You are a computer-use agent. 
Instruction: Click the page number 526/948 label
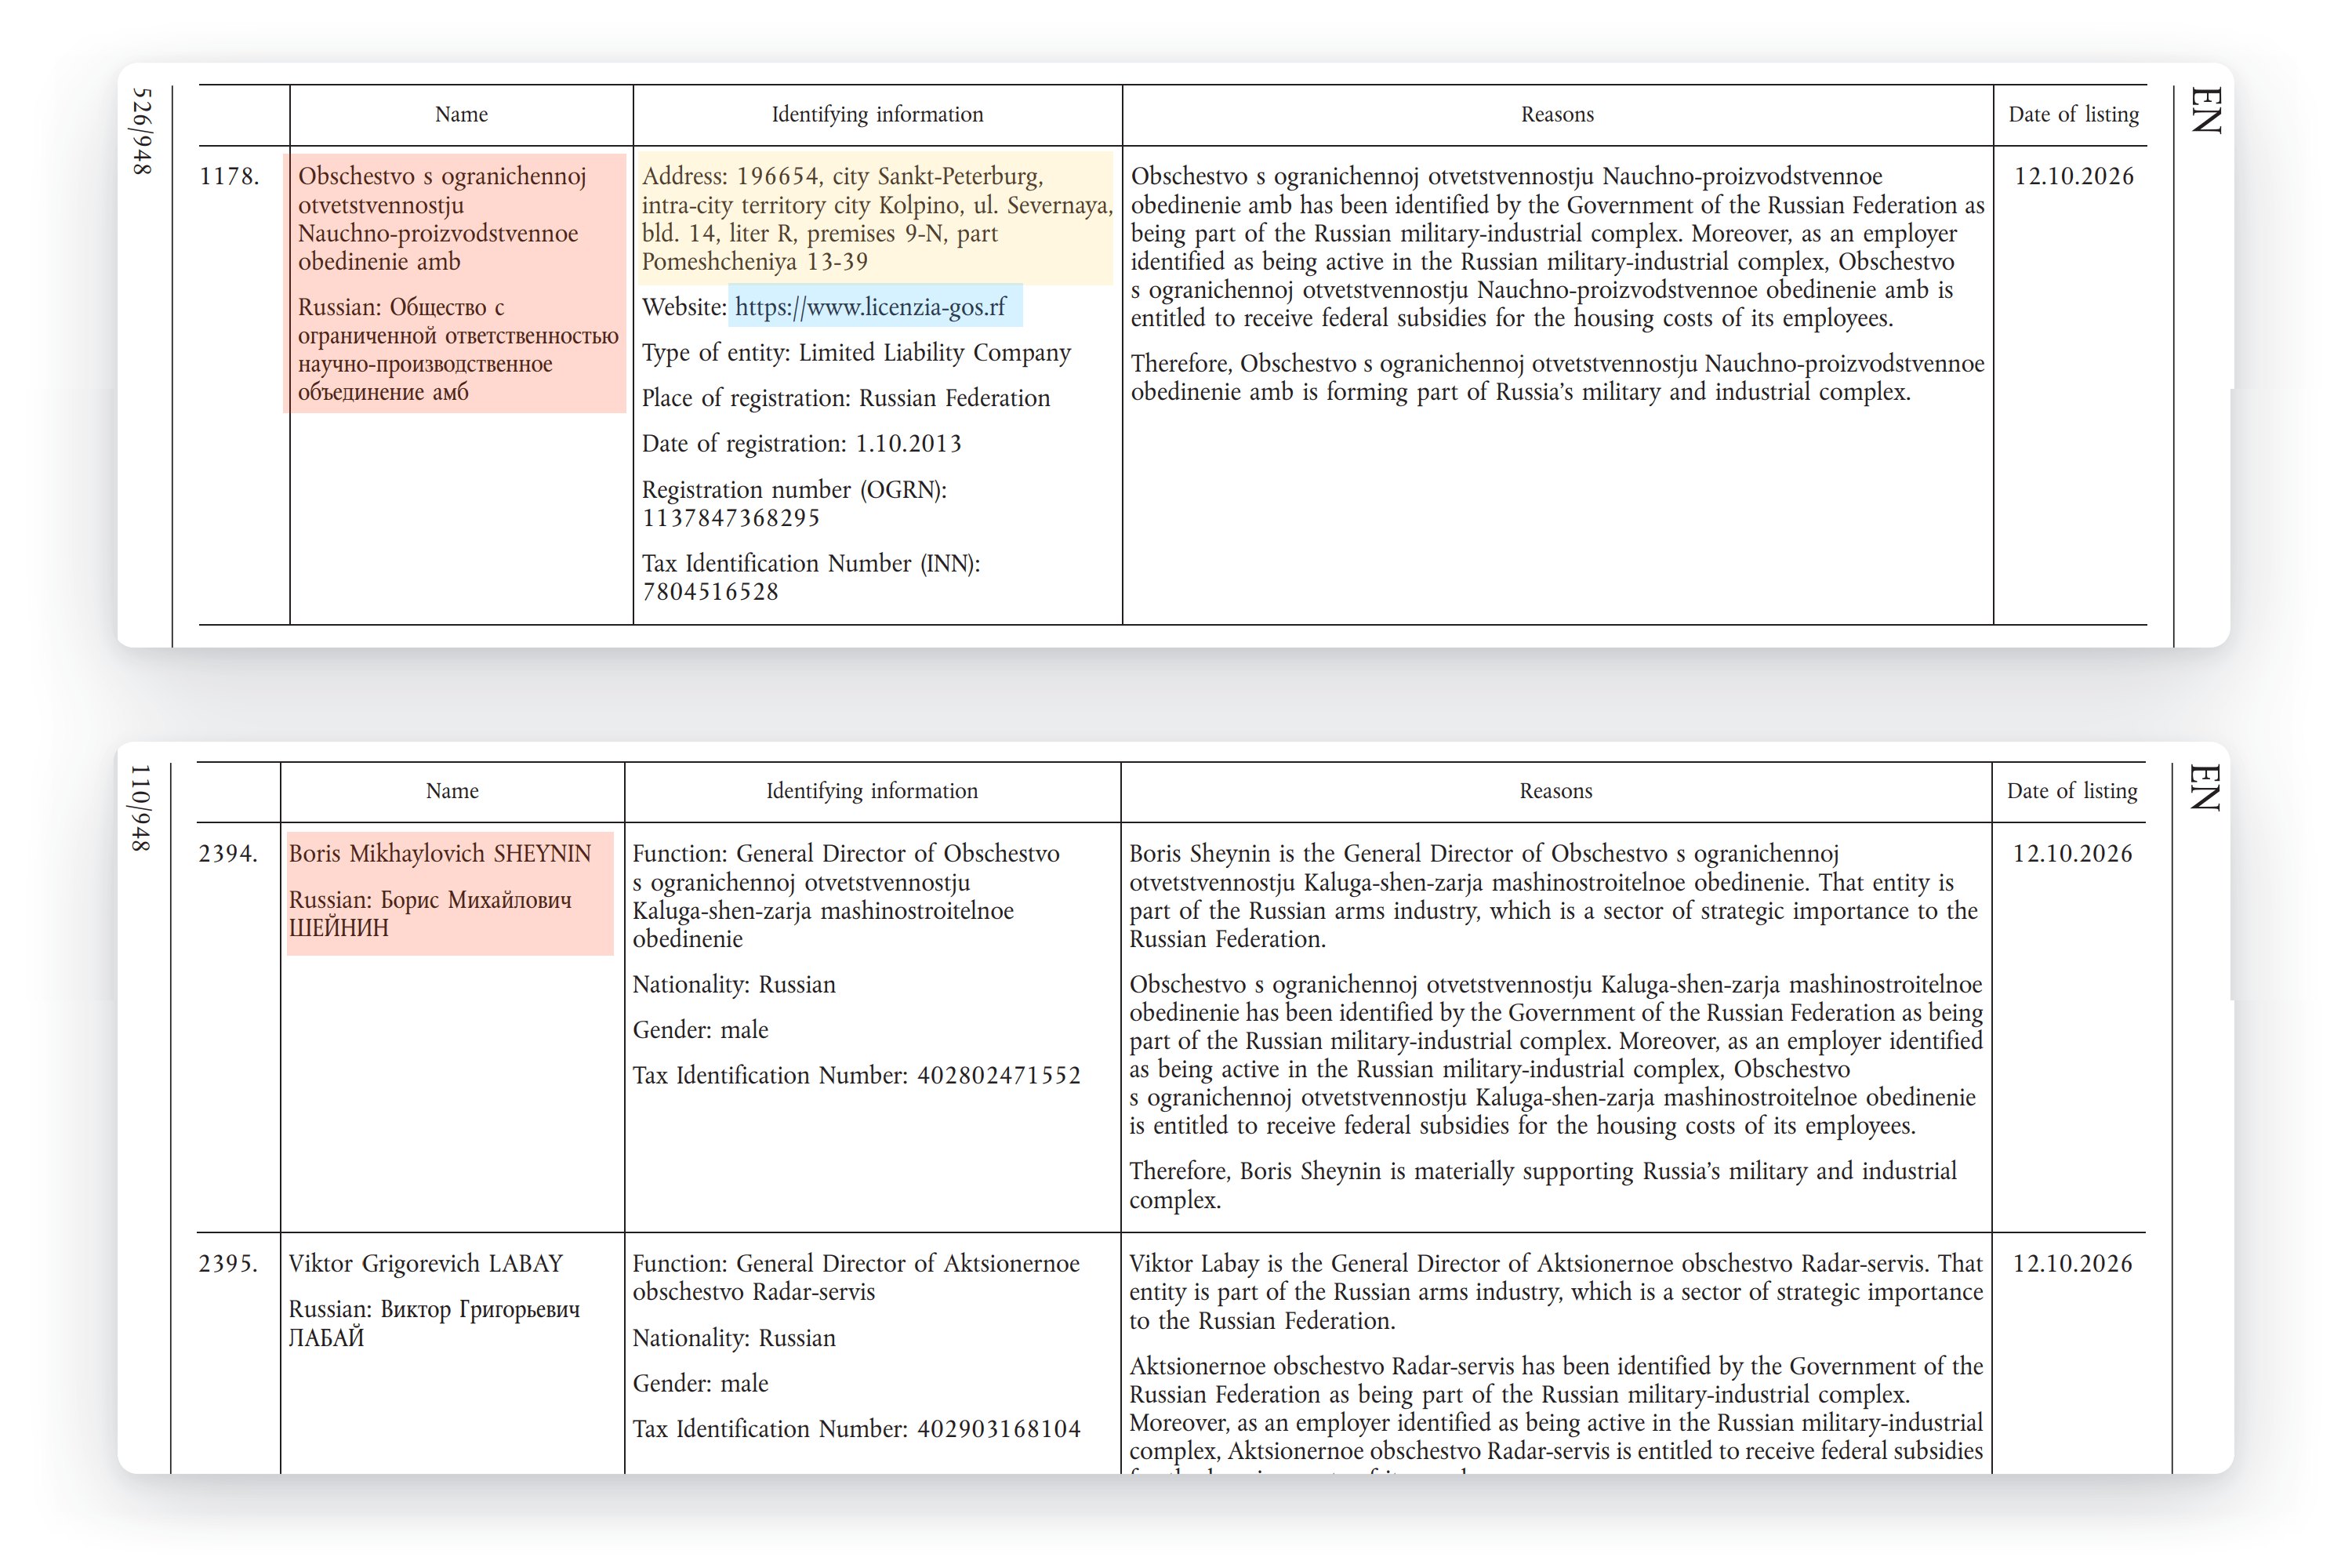pos(143,131)
